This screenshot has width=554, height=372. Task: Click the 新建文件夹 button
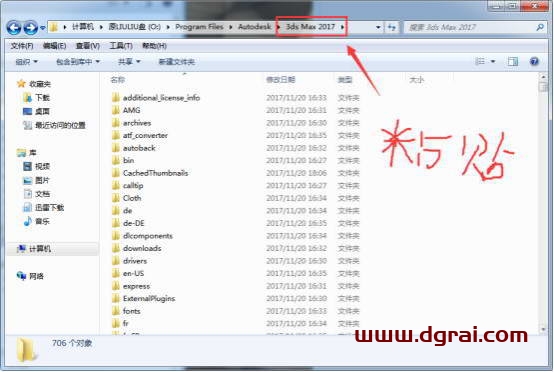(177, 62)
